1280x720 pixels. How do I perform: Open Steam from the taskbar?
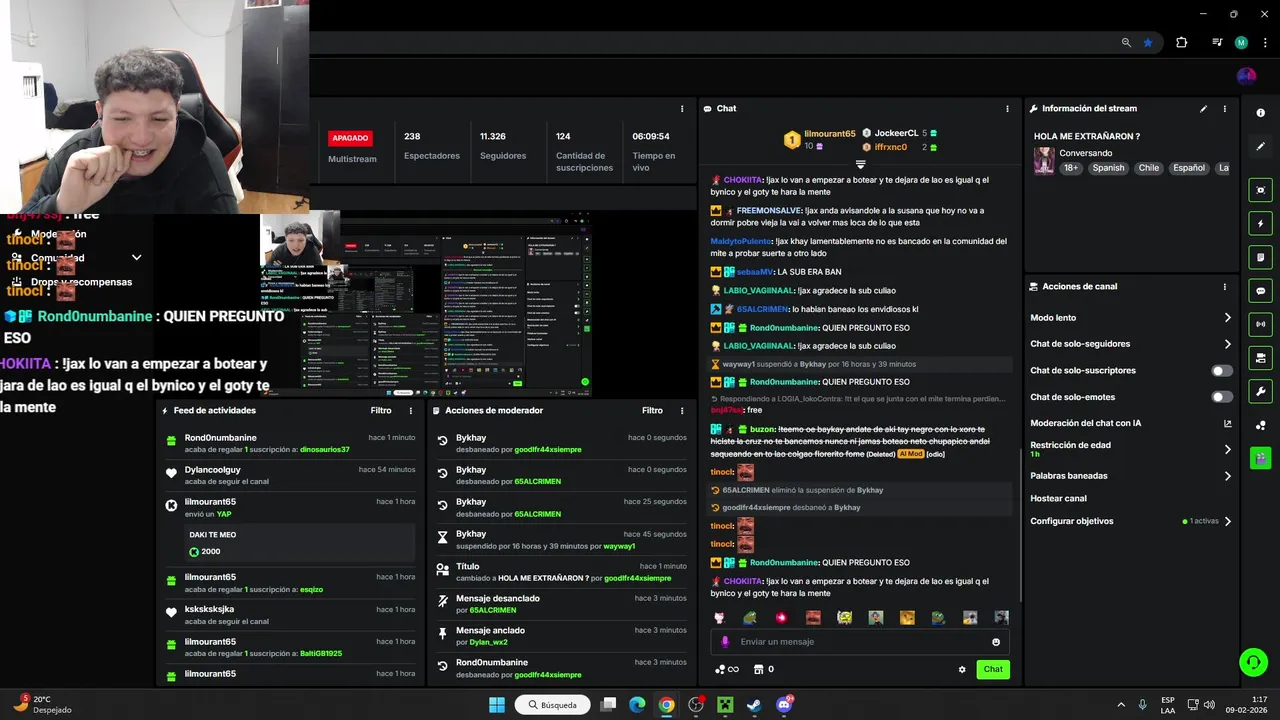[754, 705]
